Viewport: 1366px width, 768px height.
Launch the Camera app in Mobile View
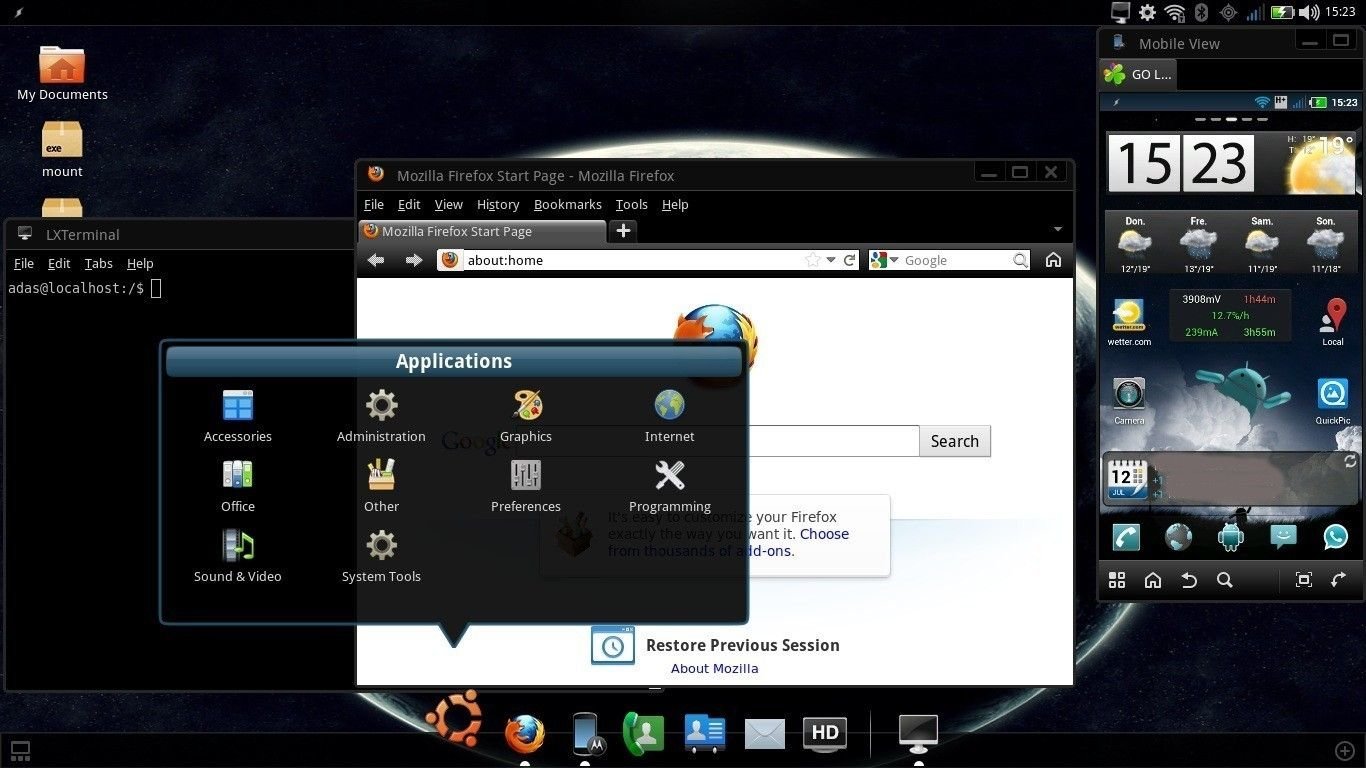pos(1129,400)
